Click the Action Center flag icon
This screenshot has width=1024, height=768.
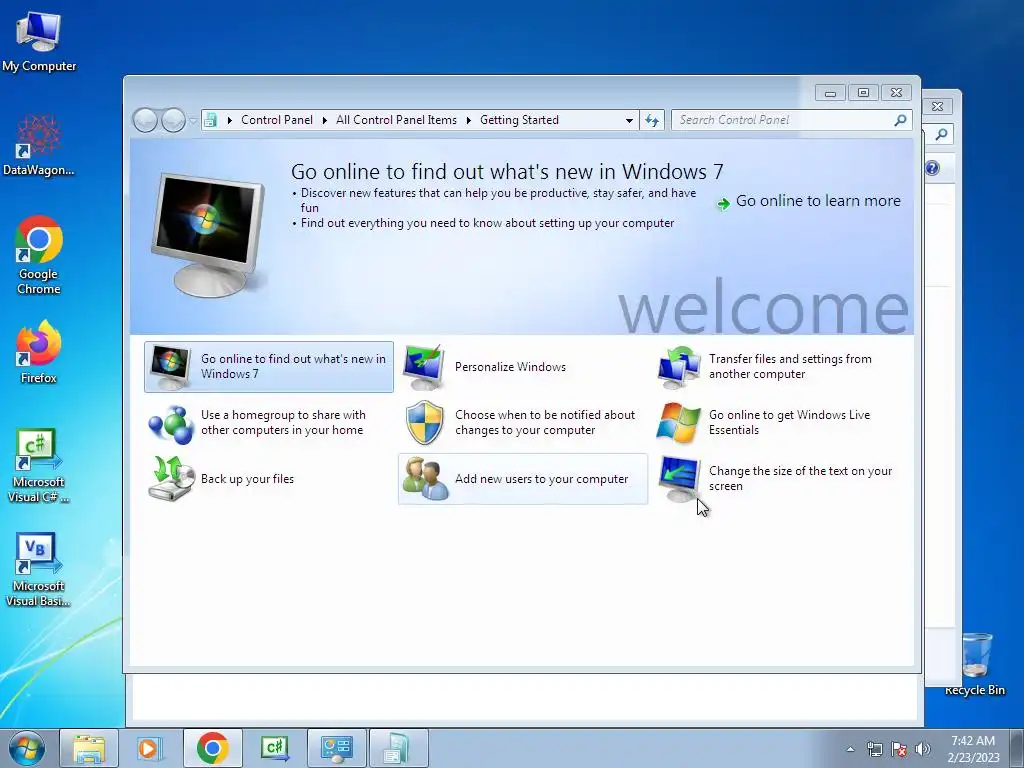click(x=899, y=749)
